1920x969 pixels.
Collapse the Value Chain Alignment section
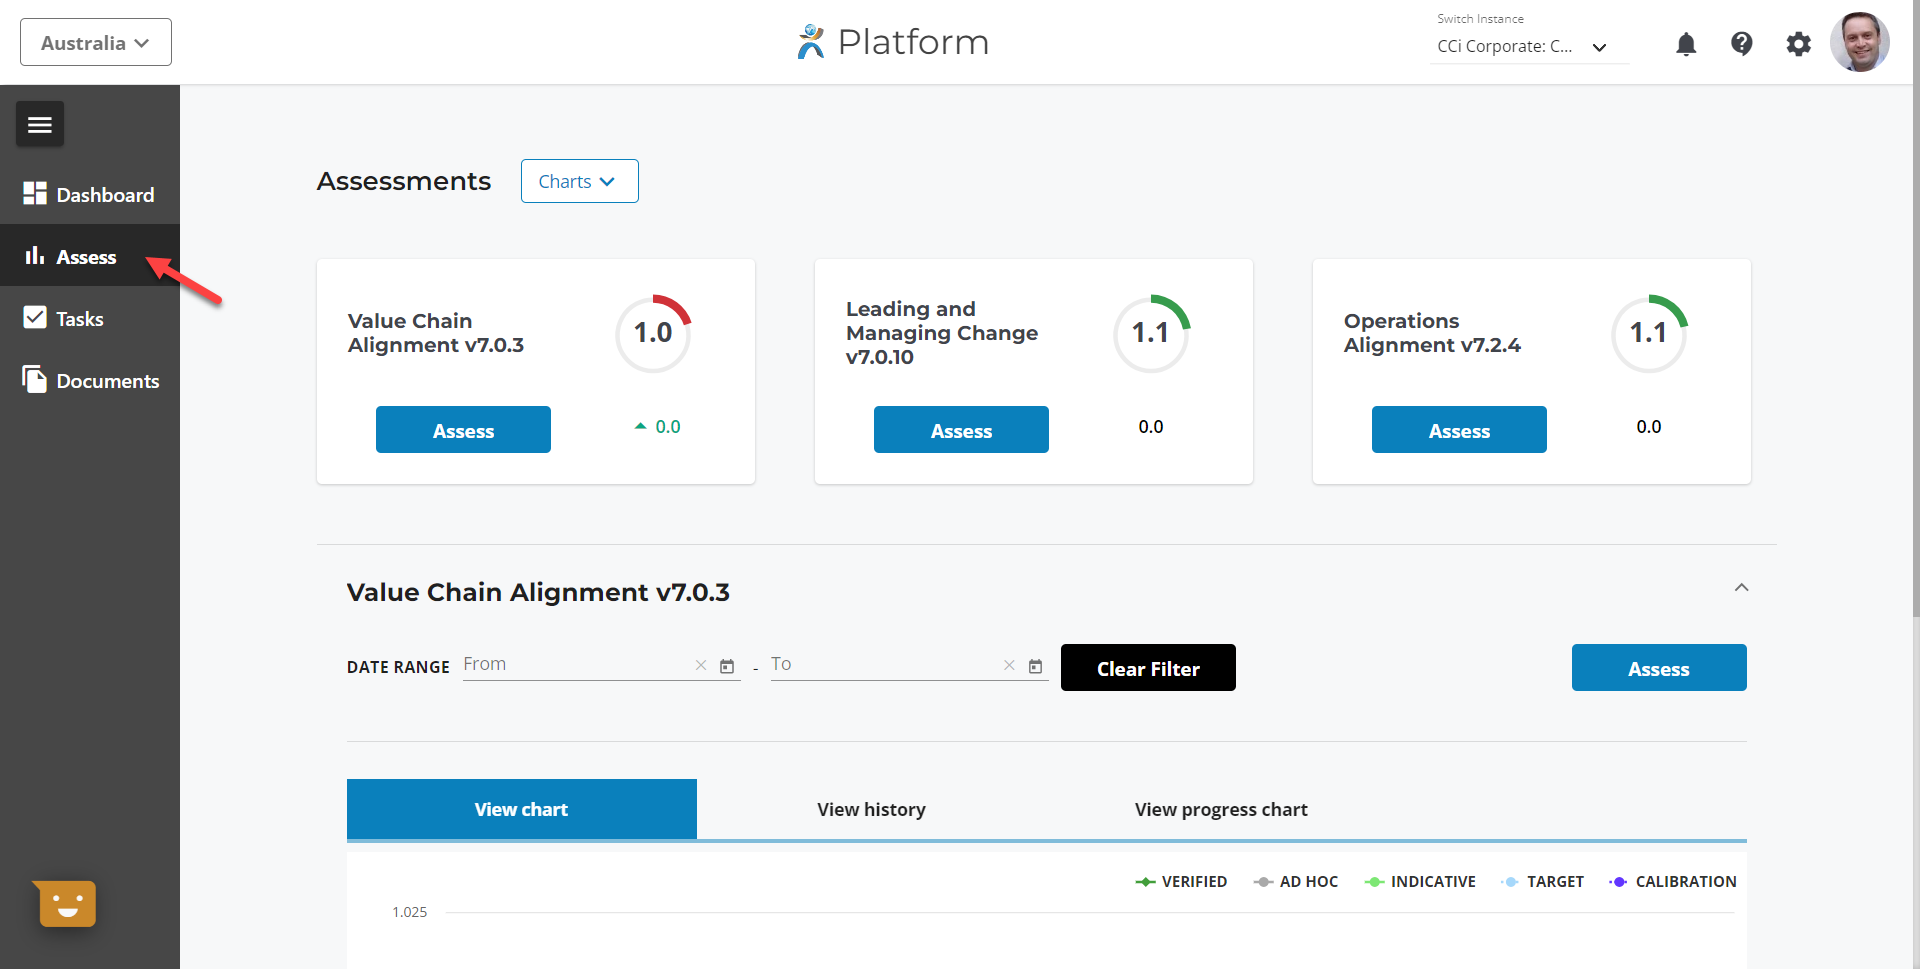(1741, 588)
